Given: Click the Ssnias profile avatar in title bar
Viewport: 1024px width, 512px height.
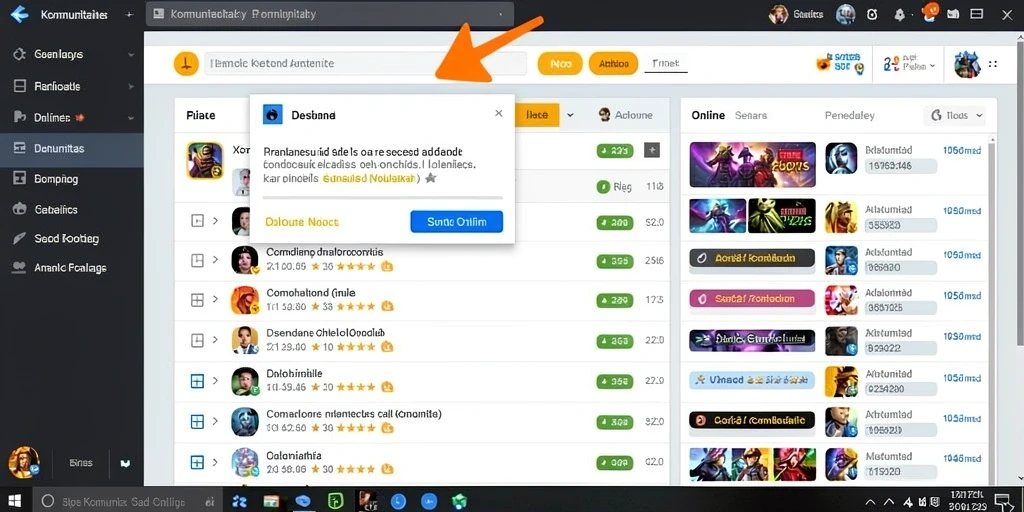Looking at the screenshot, I should [x=778, y=14].
